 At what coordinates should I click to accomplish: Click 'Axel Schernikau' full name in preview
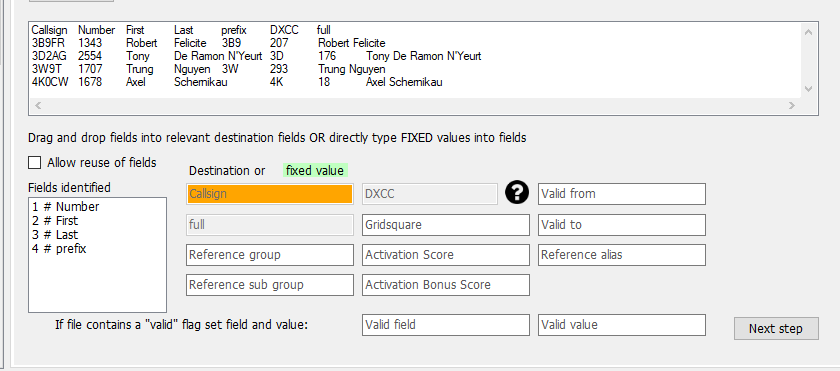point(404,82)
